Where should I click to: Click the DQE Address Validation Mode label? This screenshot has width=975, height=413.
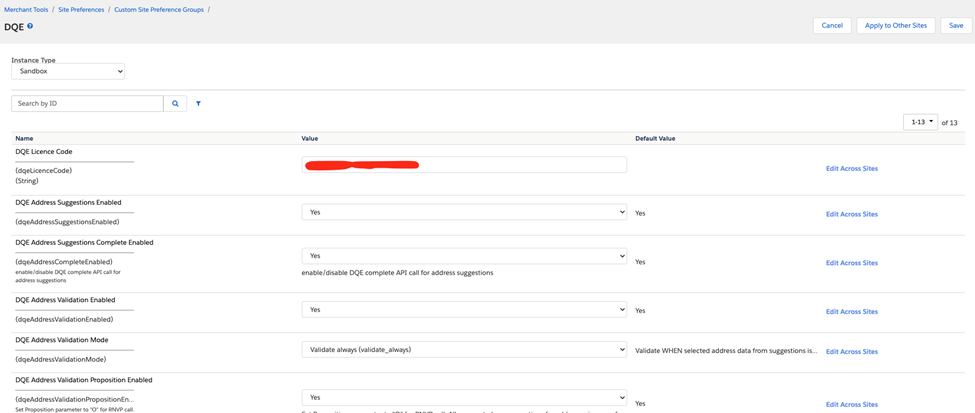pos(61,340)
